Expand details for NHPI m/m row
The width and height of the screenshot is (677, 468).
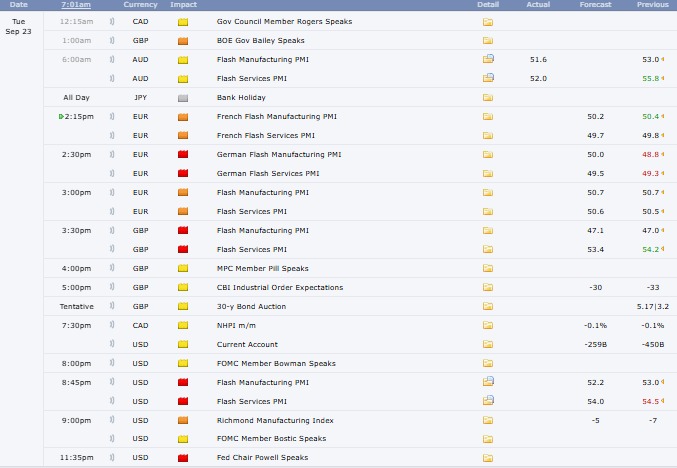[488, 325]
